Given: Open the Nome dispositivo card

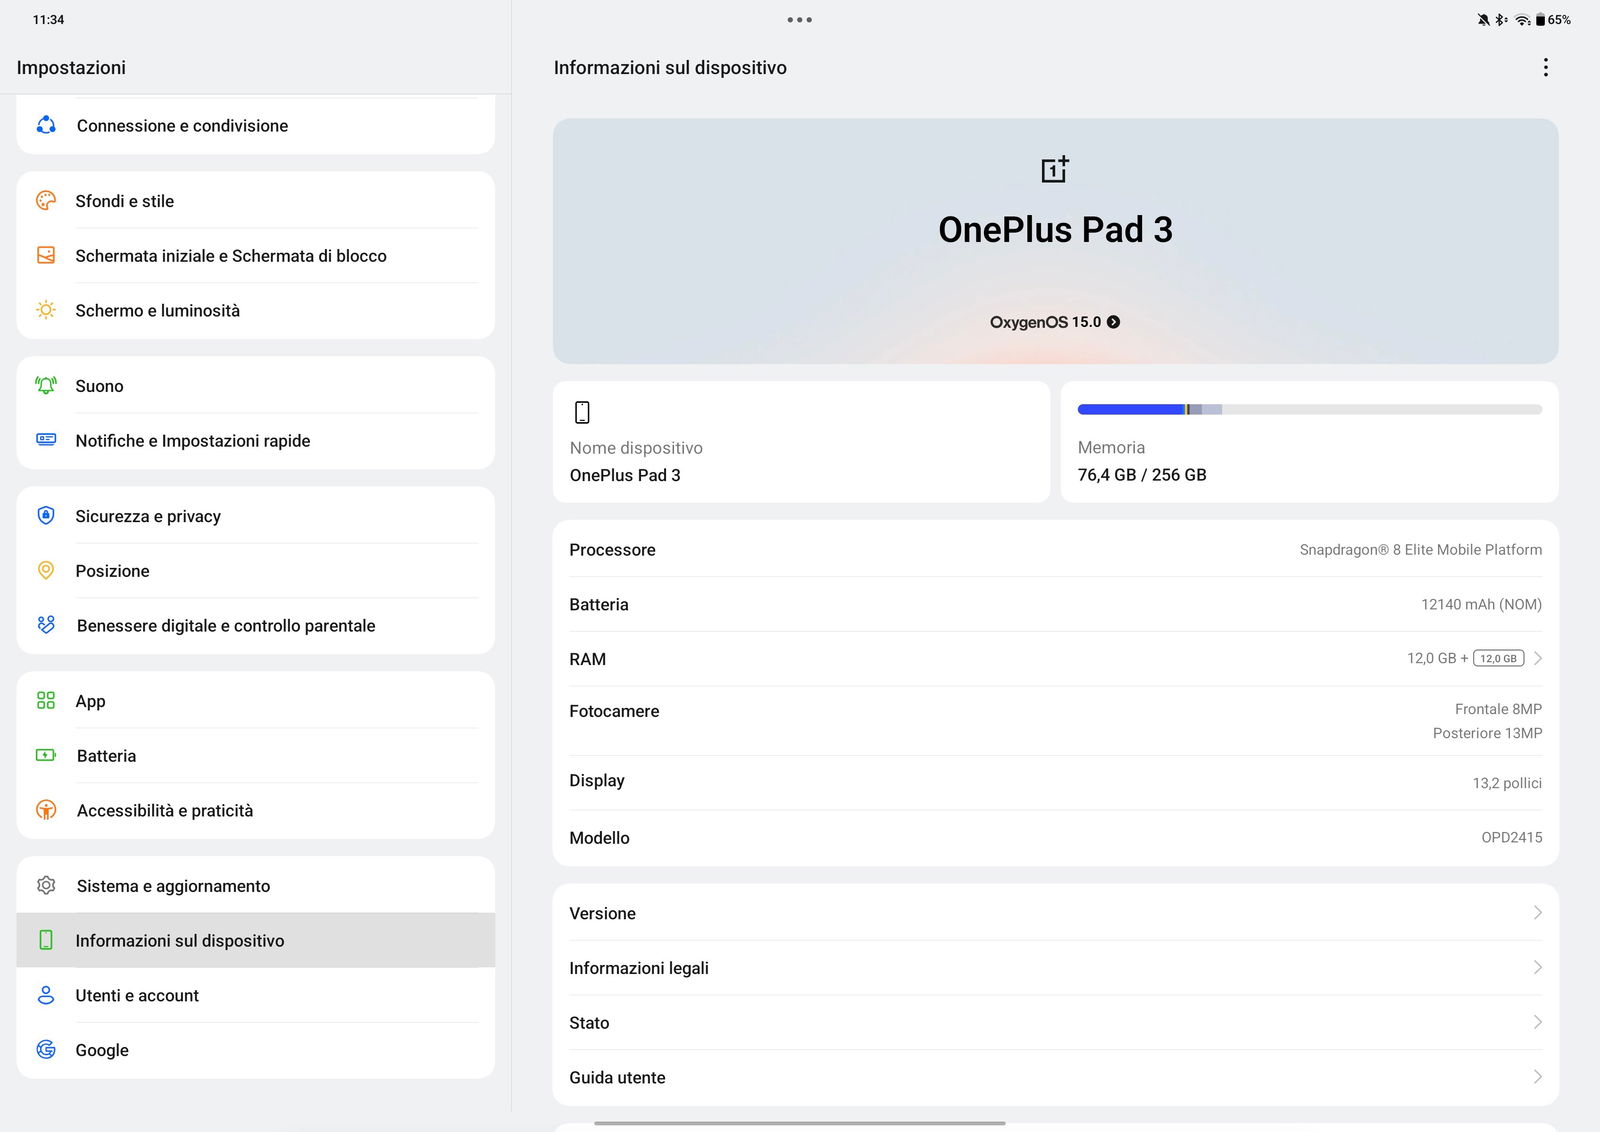Looking at the screenshot, I should [801, 441].
